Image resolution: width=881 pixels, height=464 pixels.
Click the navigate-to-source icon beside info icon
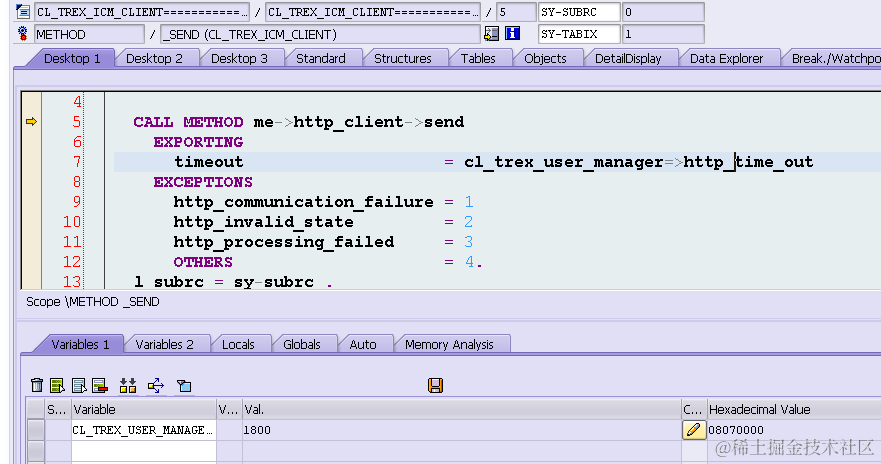[492, 34]
